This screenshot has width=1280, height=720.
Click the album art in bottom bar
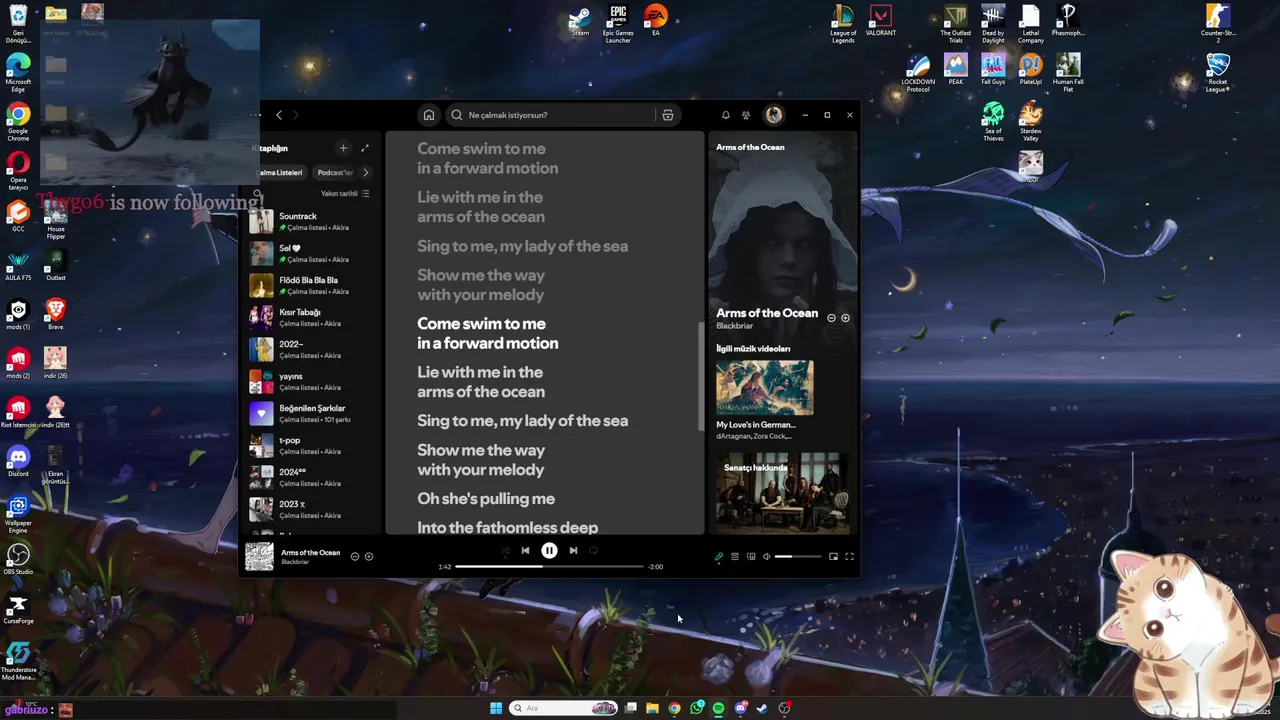(x=260, y=556)
